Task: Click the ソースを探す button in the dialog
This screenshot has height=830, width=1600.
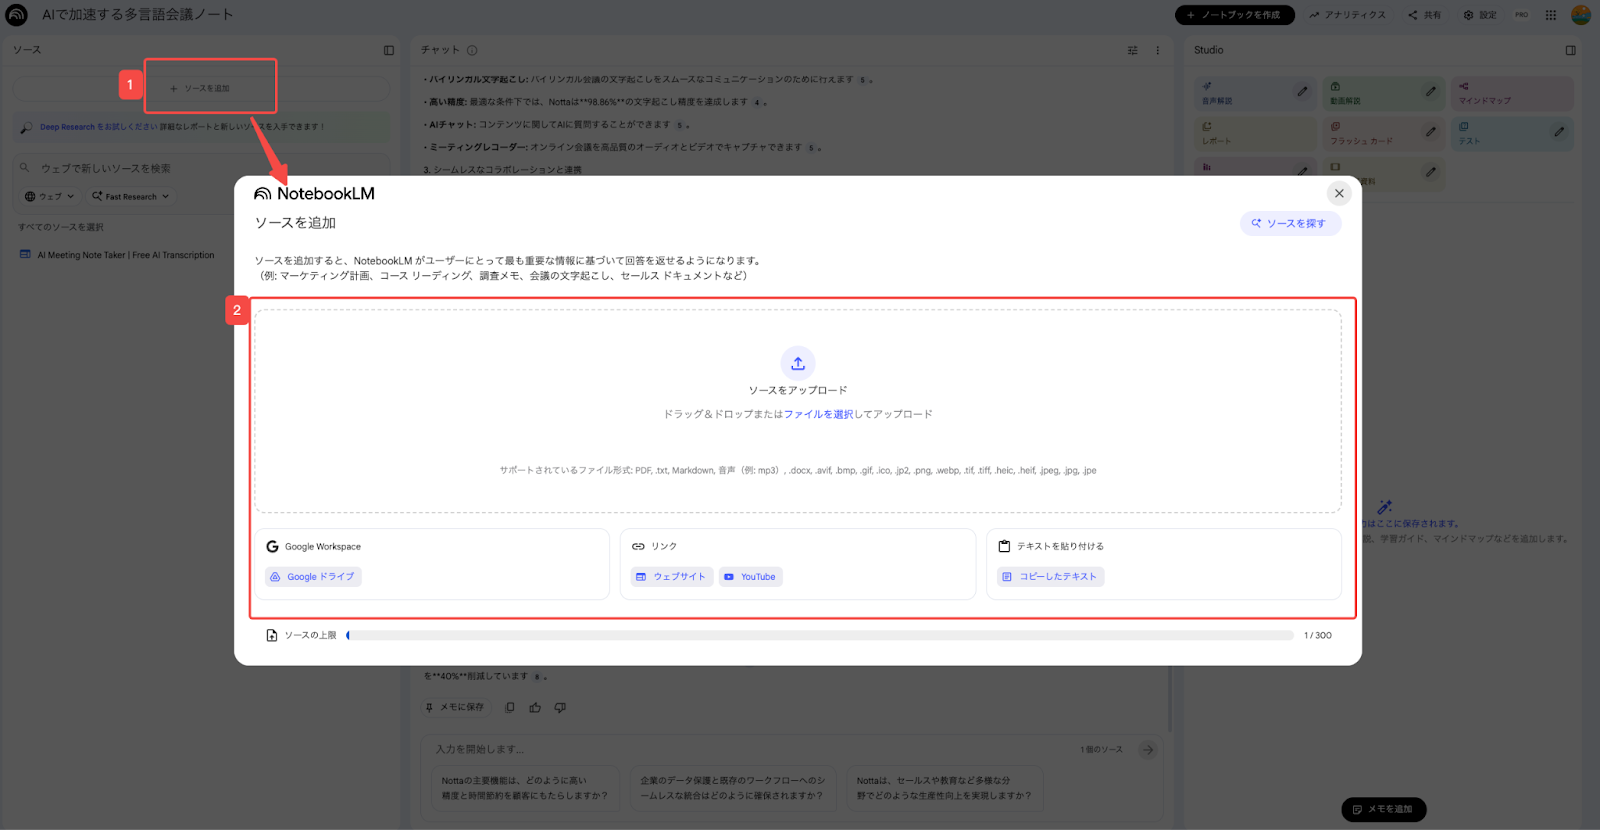Action: [1290, 223]
